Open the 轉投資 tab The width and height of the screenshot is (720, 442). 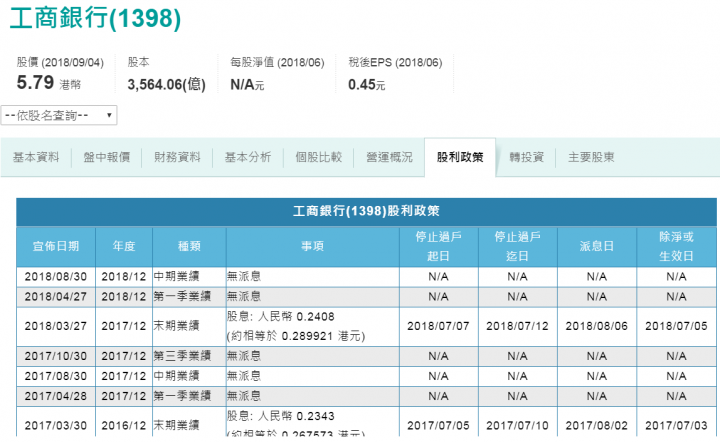[x=527, y=157]
